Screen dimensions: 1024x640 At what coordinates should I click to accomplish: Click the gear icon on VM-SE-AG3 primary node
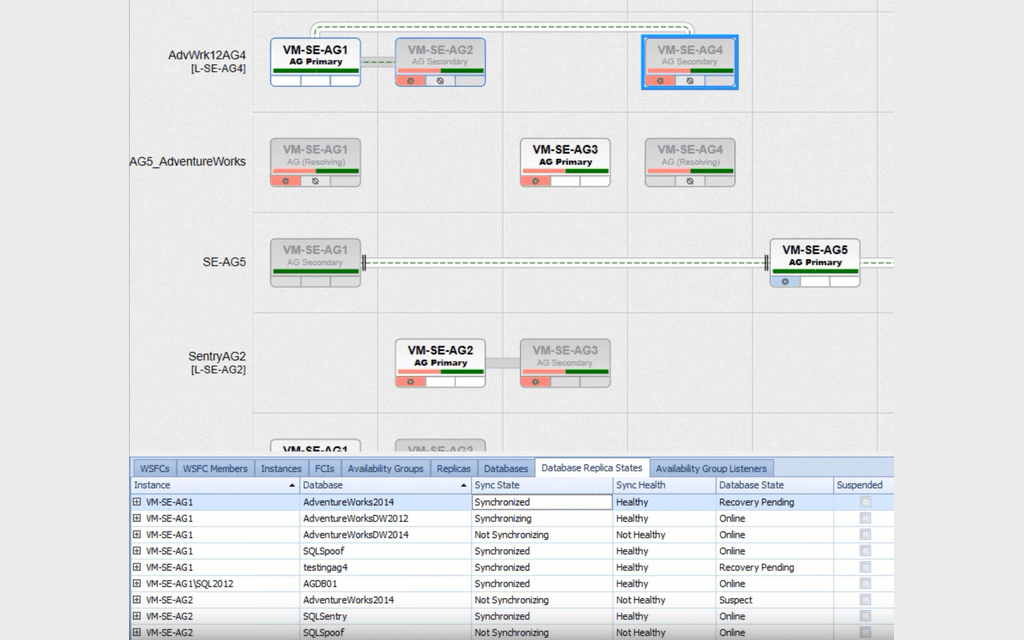[x=533, y=181]
